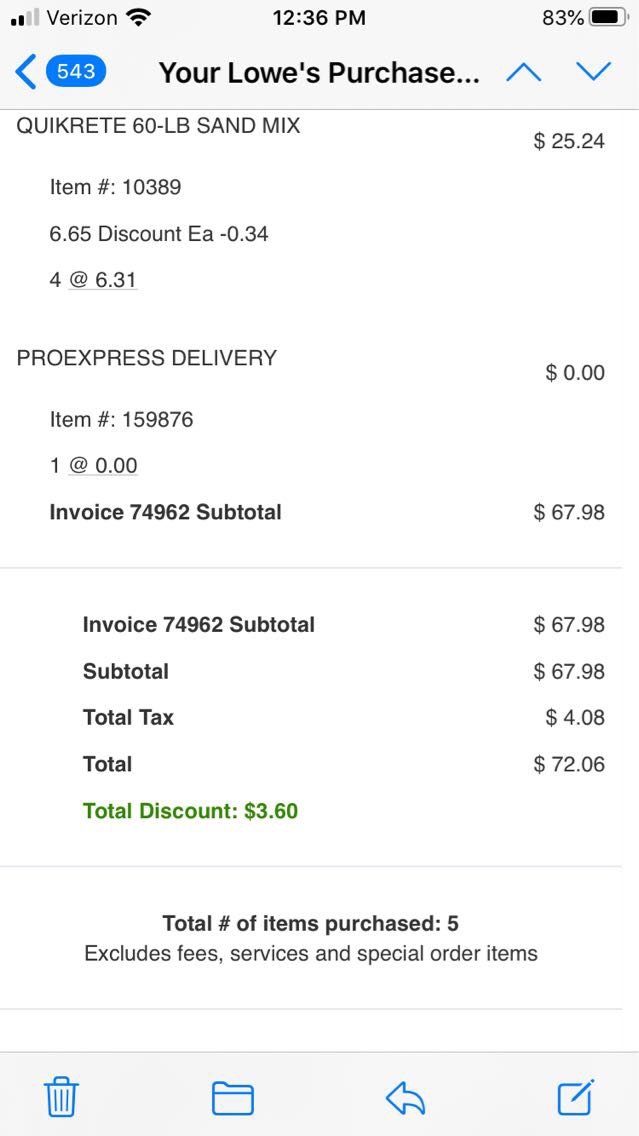Tap the green Total Discount text
The width and height of the screenshot is (639, 1136).
[190, 811]
